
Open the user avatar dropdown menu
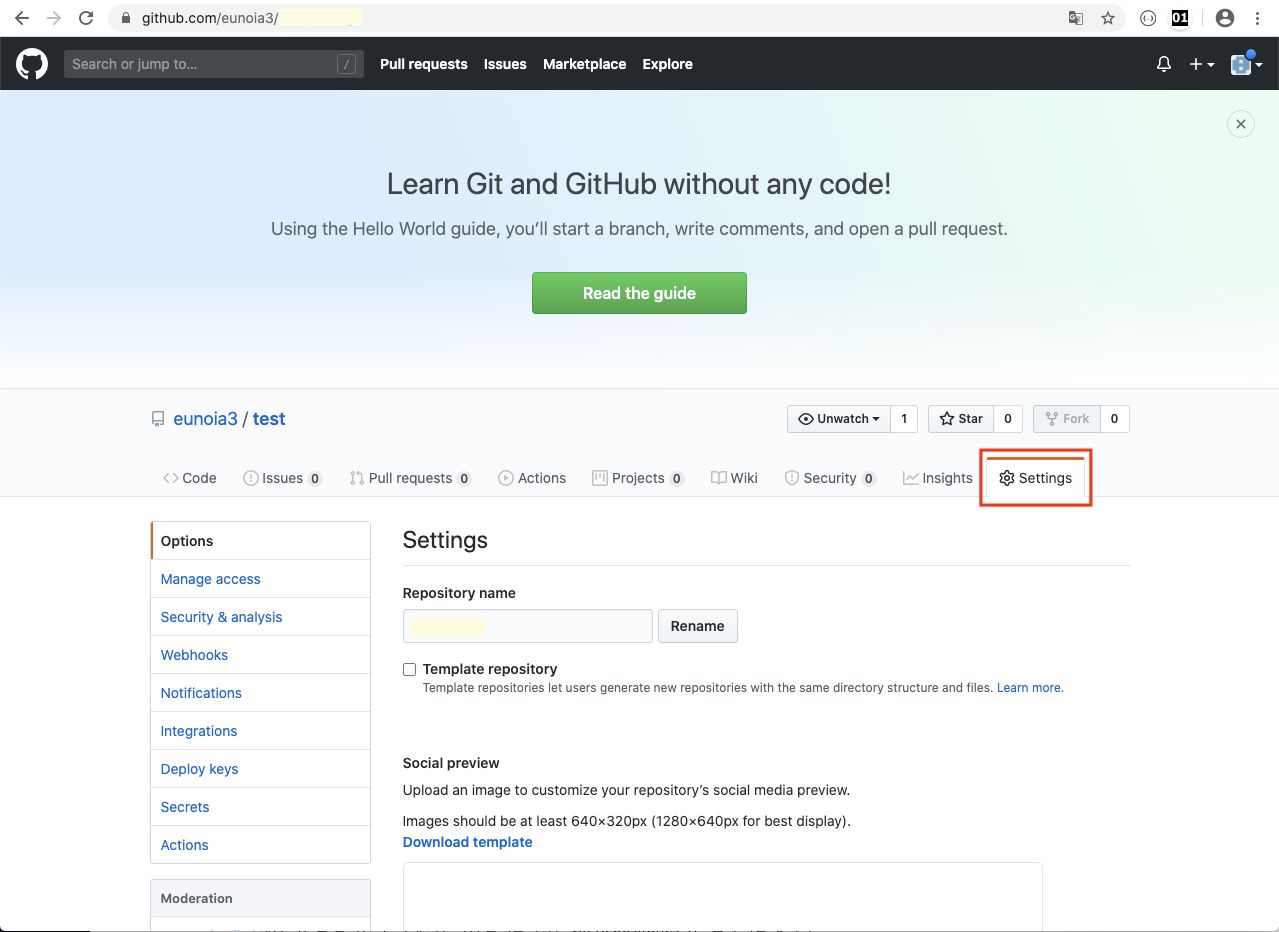click(1246, 64)
